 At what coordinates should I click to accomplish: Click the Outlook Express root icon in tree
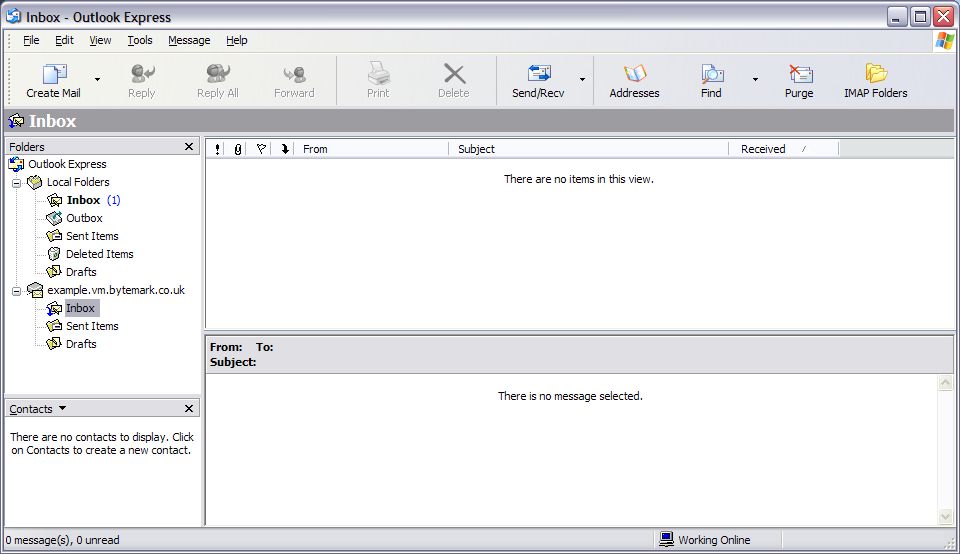tap(17, 164)
